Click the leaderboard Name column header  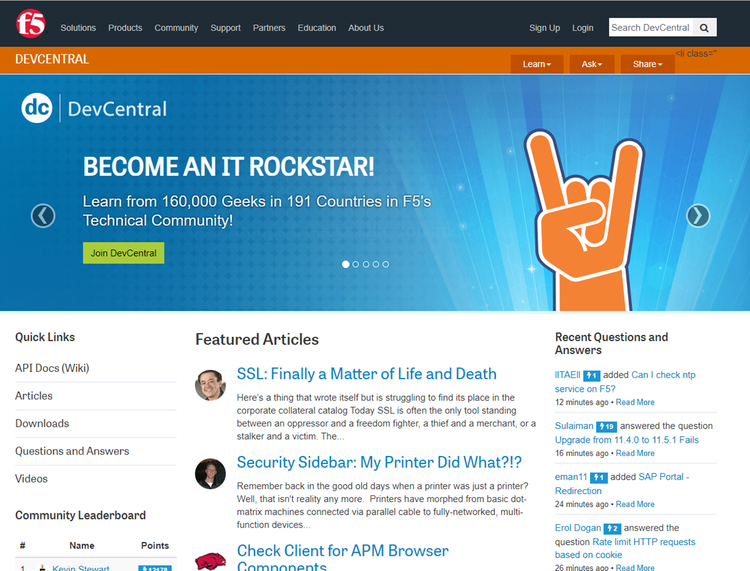point(82,546)
